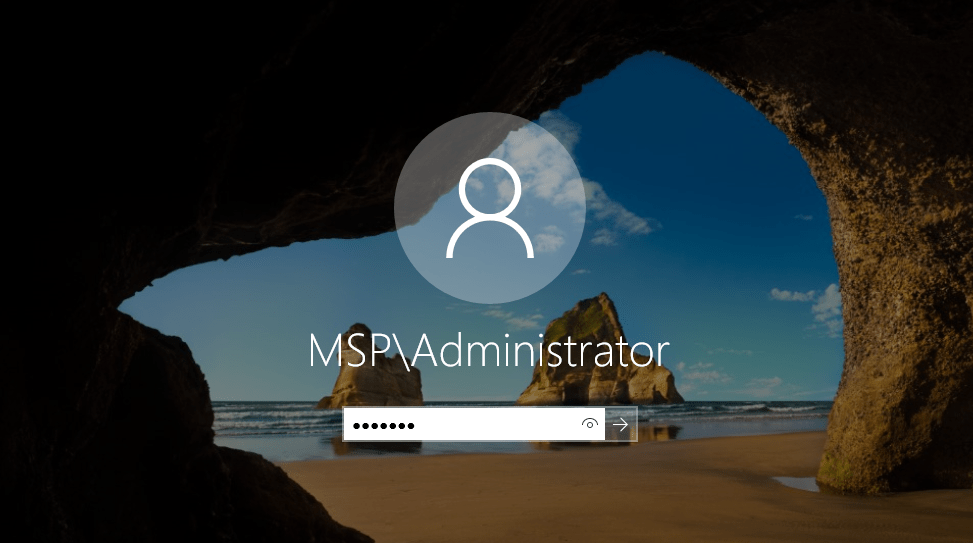Click the word Administrator in the username
Image resolution: width=973 pixels, height=543 pixels.
tap(540, 351)
